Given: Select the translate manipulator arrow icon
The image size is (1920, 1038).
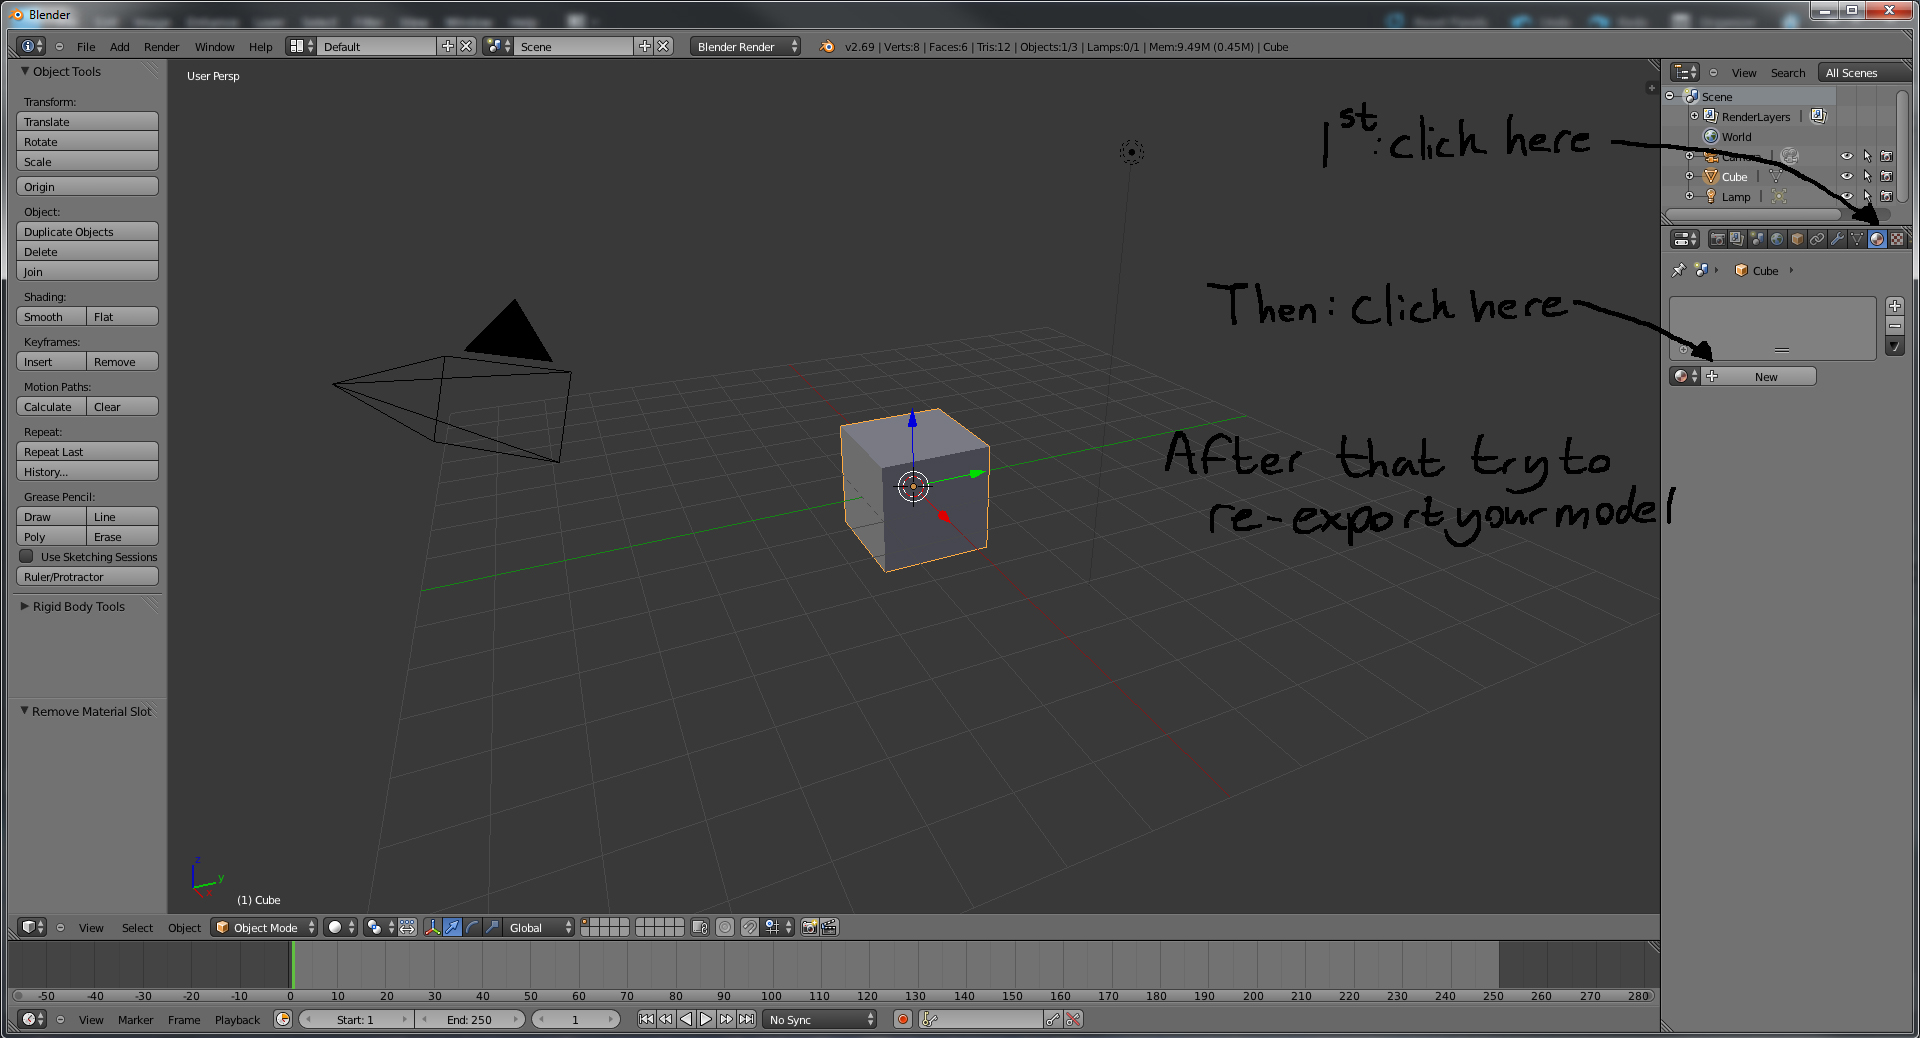Looking at the screenshot, I should point(453,927).
